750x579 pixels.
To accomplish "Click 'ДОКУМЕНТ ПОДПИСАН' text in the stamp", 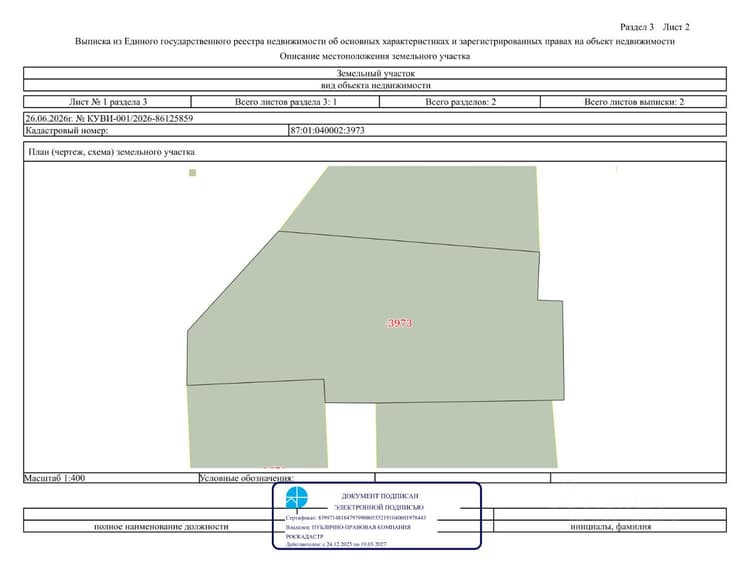I will [x=380, y=496].
